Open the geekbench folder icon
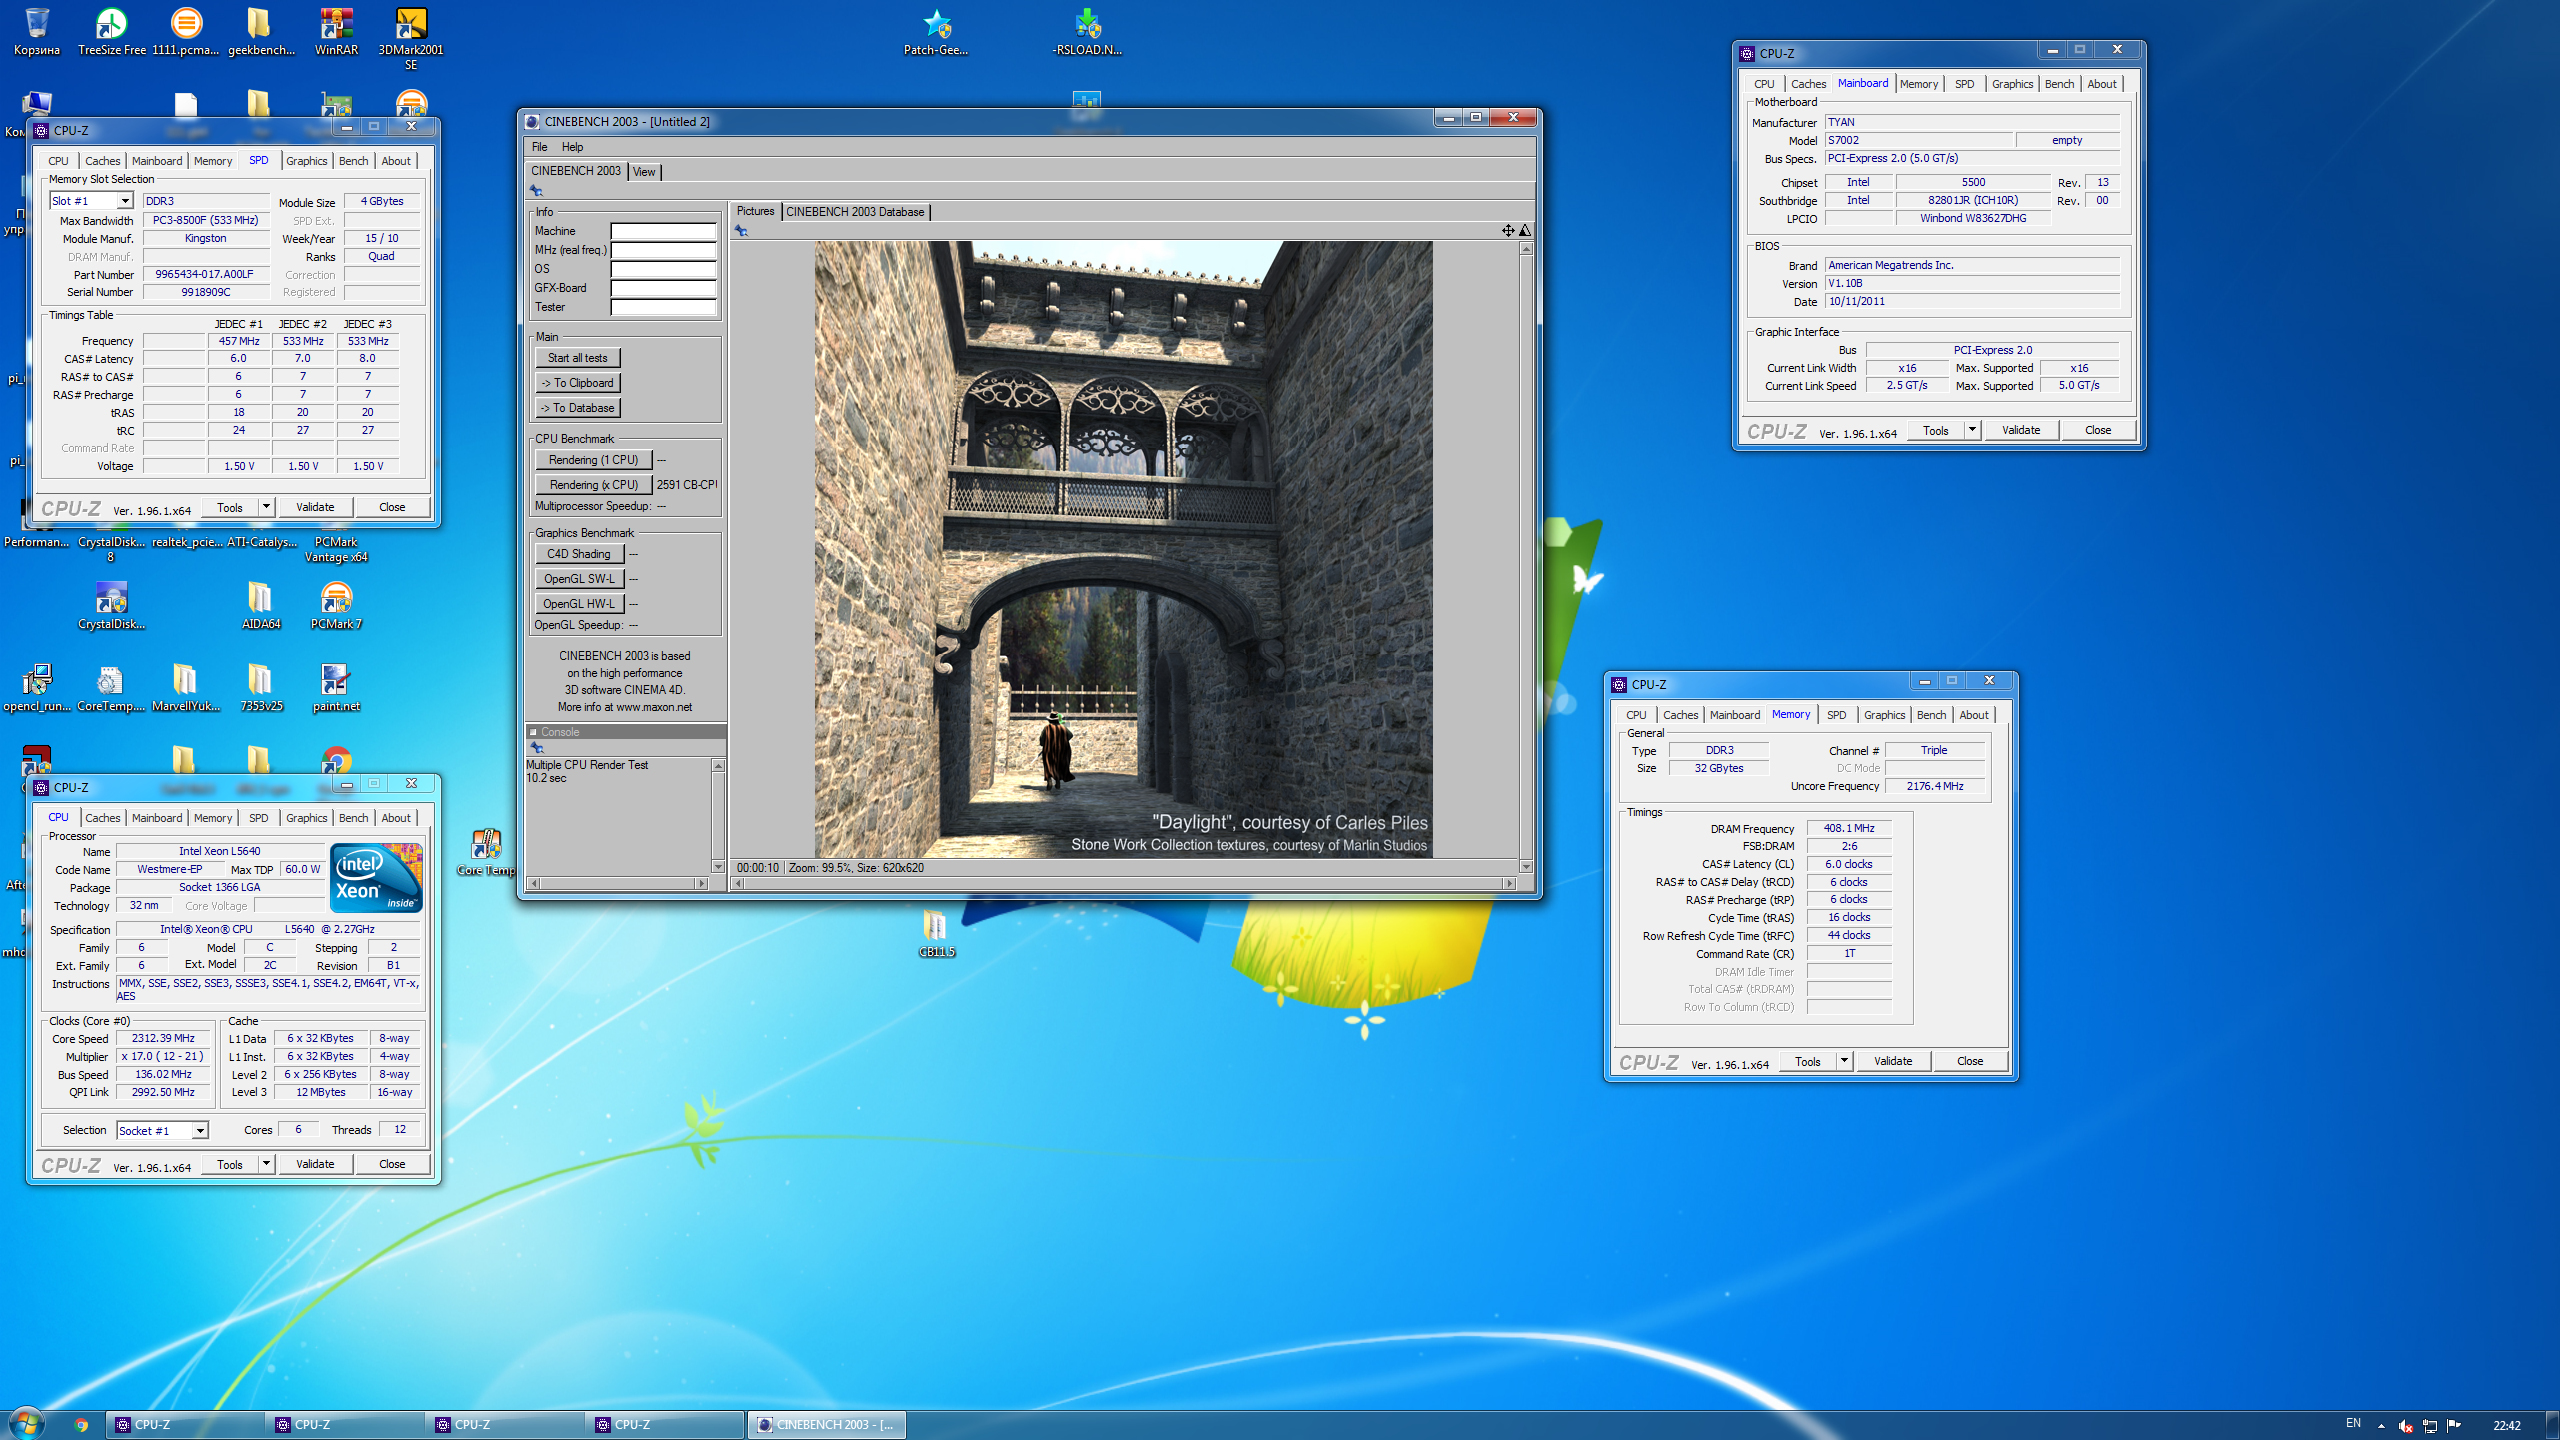The width and height of the screenshot is (2560, 1440). point(260,31)
